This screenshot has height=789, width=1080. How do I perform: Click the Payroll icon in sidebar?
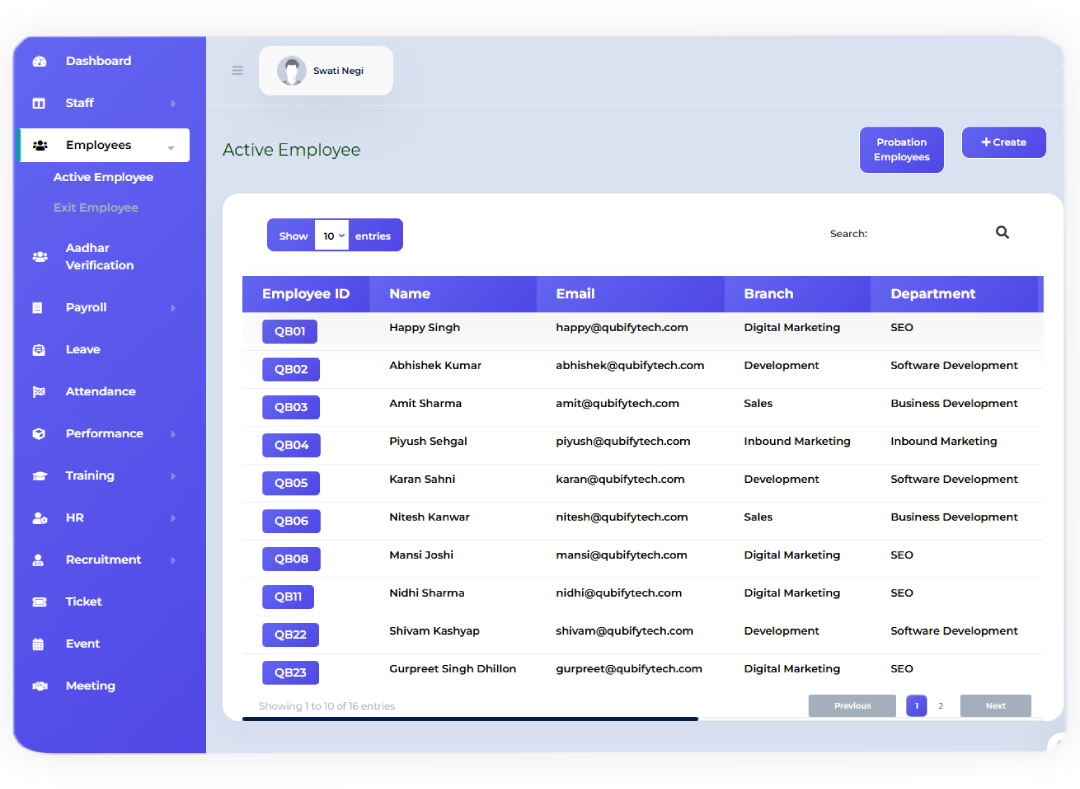[40, 307]
